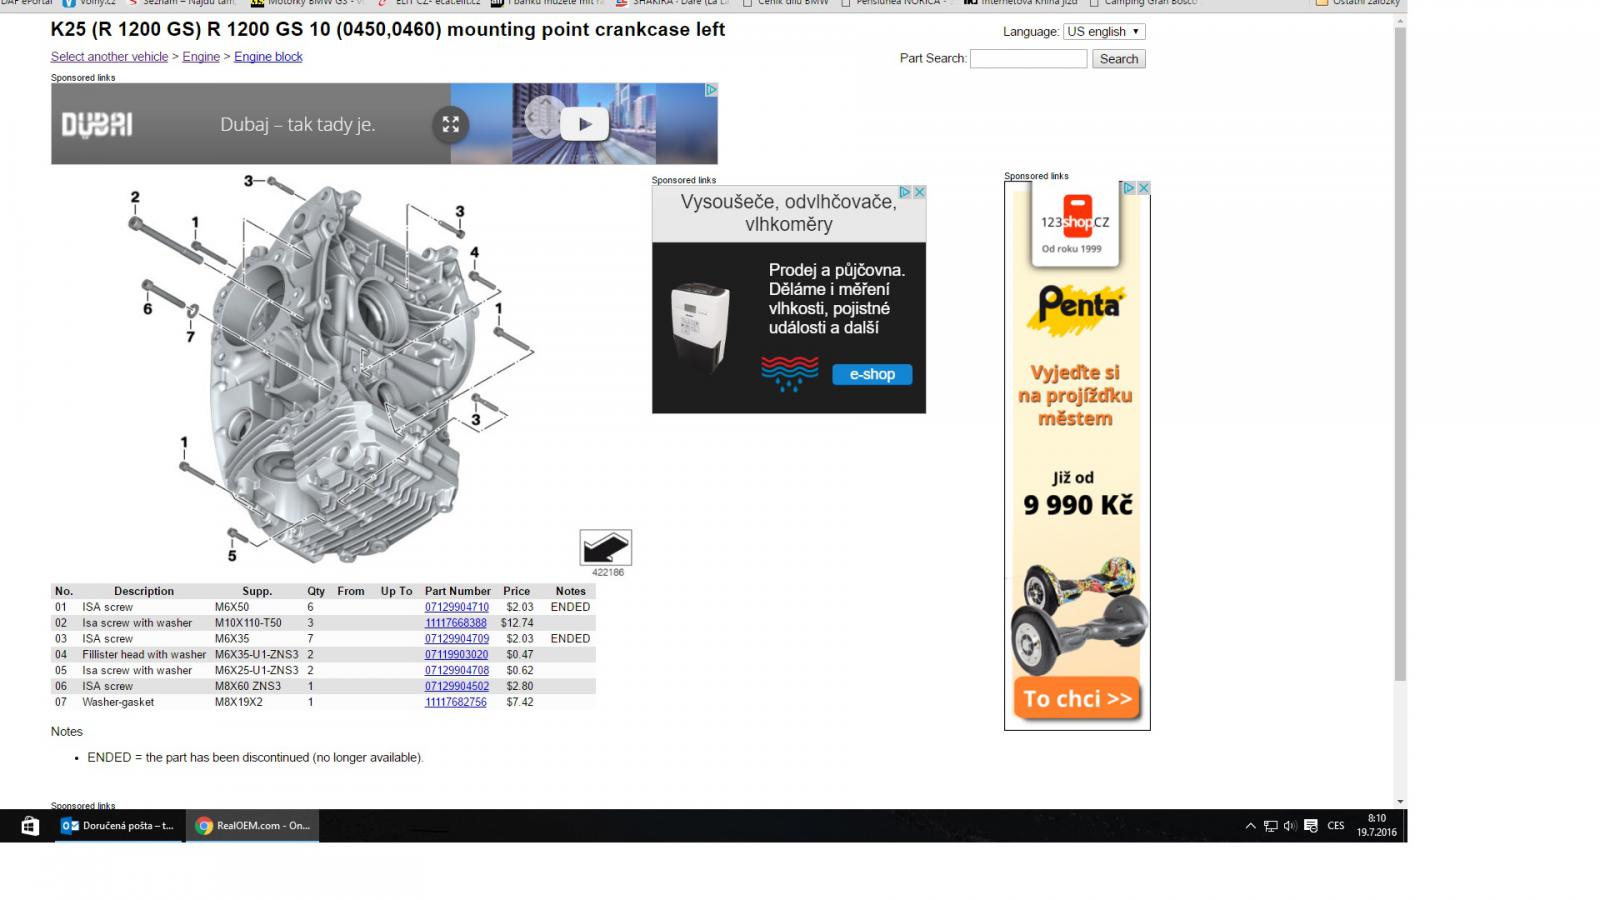Click the Search button

(x=1118, y=59)
